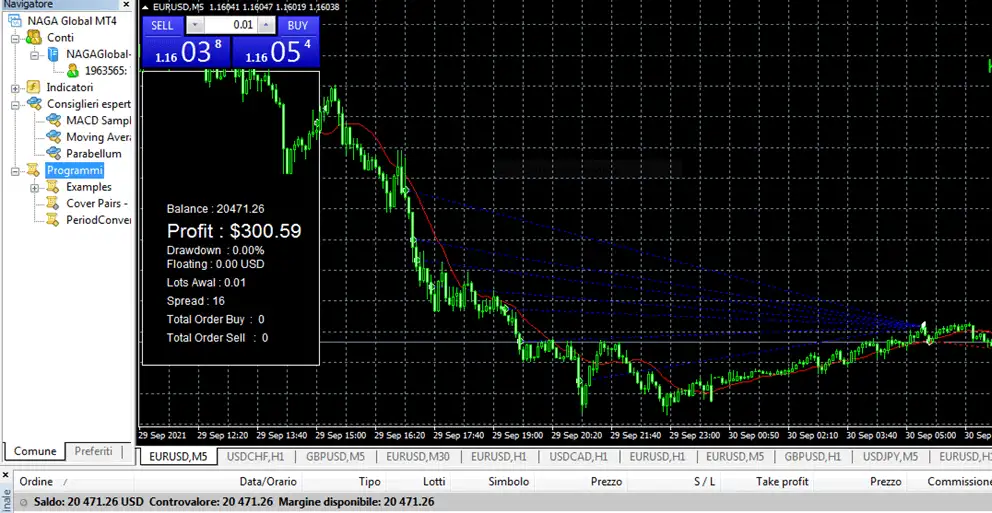This screenshot has width=992, height=513.
Task: Select the PeriodConverter script icon
Action: coord(53,220)
